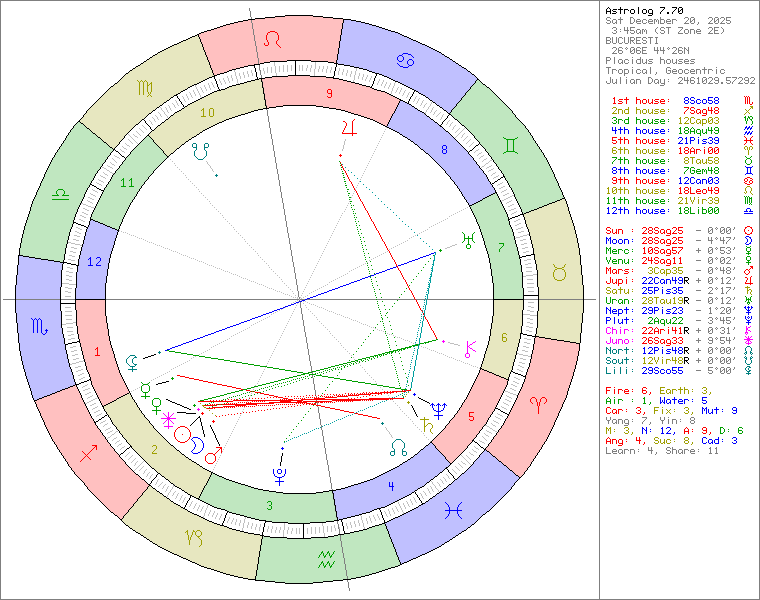Select the '1st house: 8Sco58' line

coord(670,101)
